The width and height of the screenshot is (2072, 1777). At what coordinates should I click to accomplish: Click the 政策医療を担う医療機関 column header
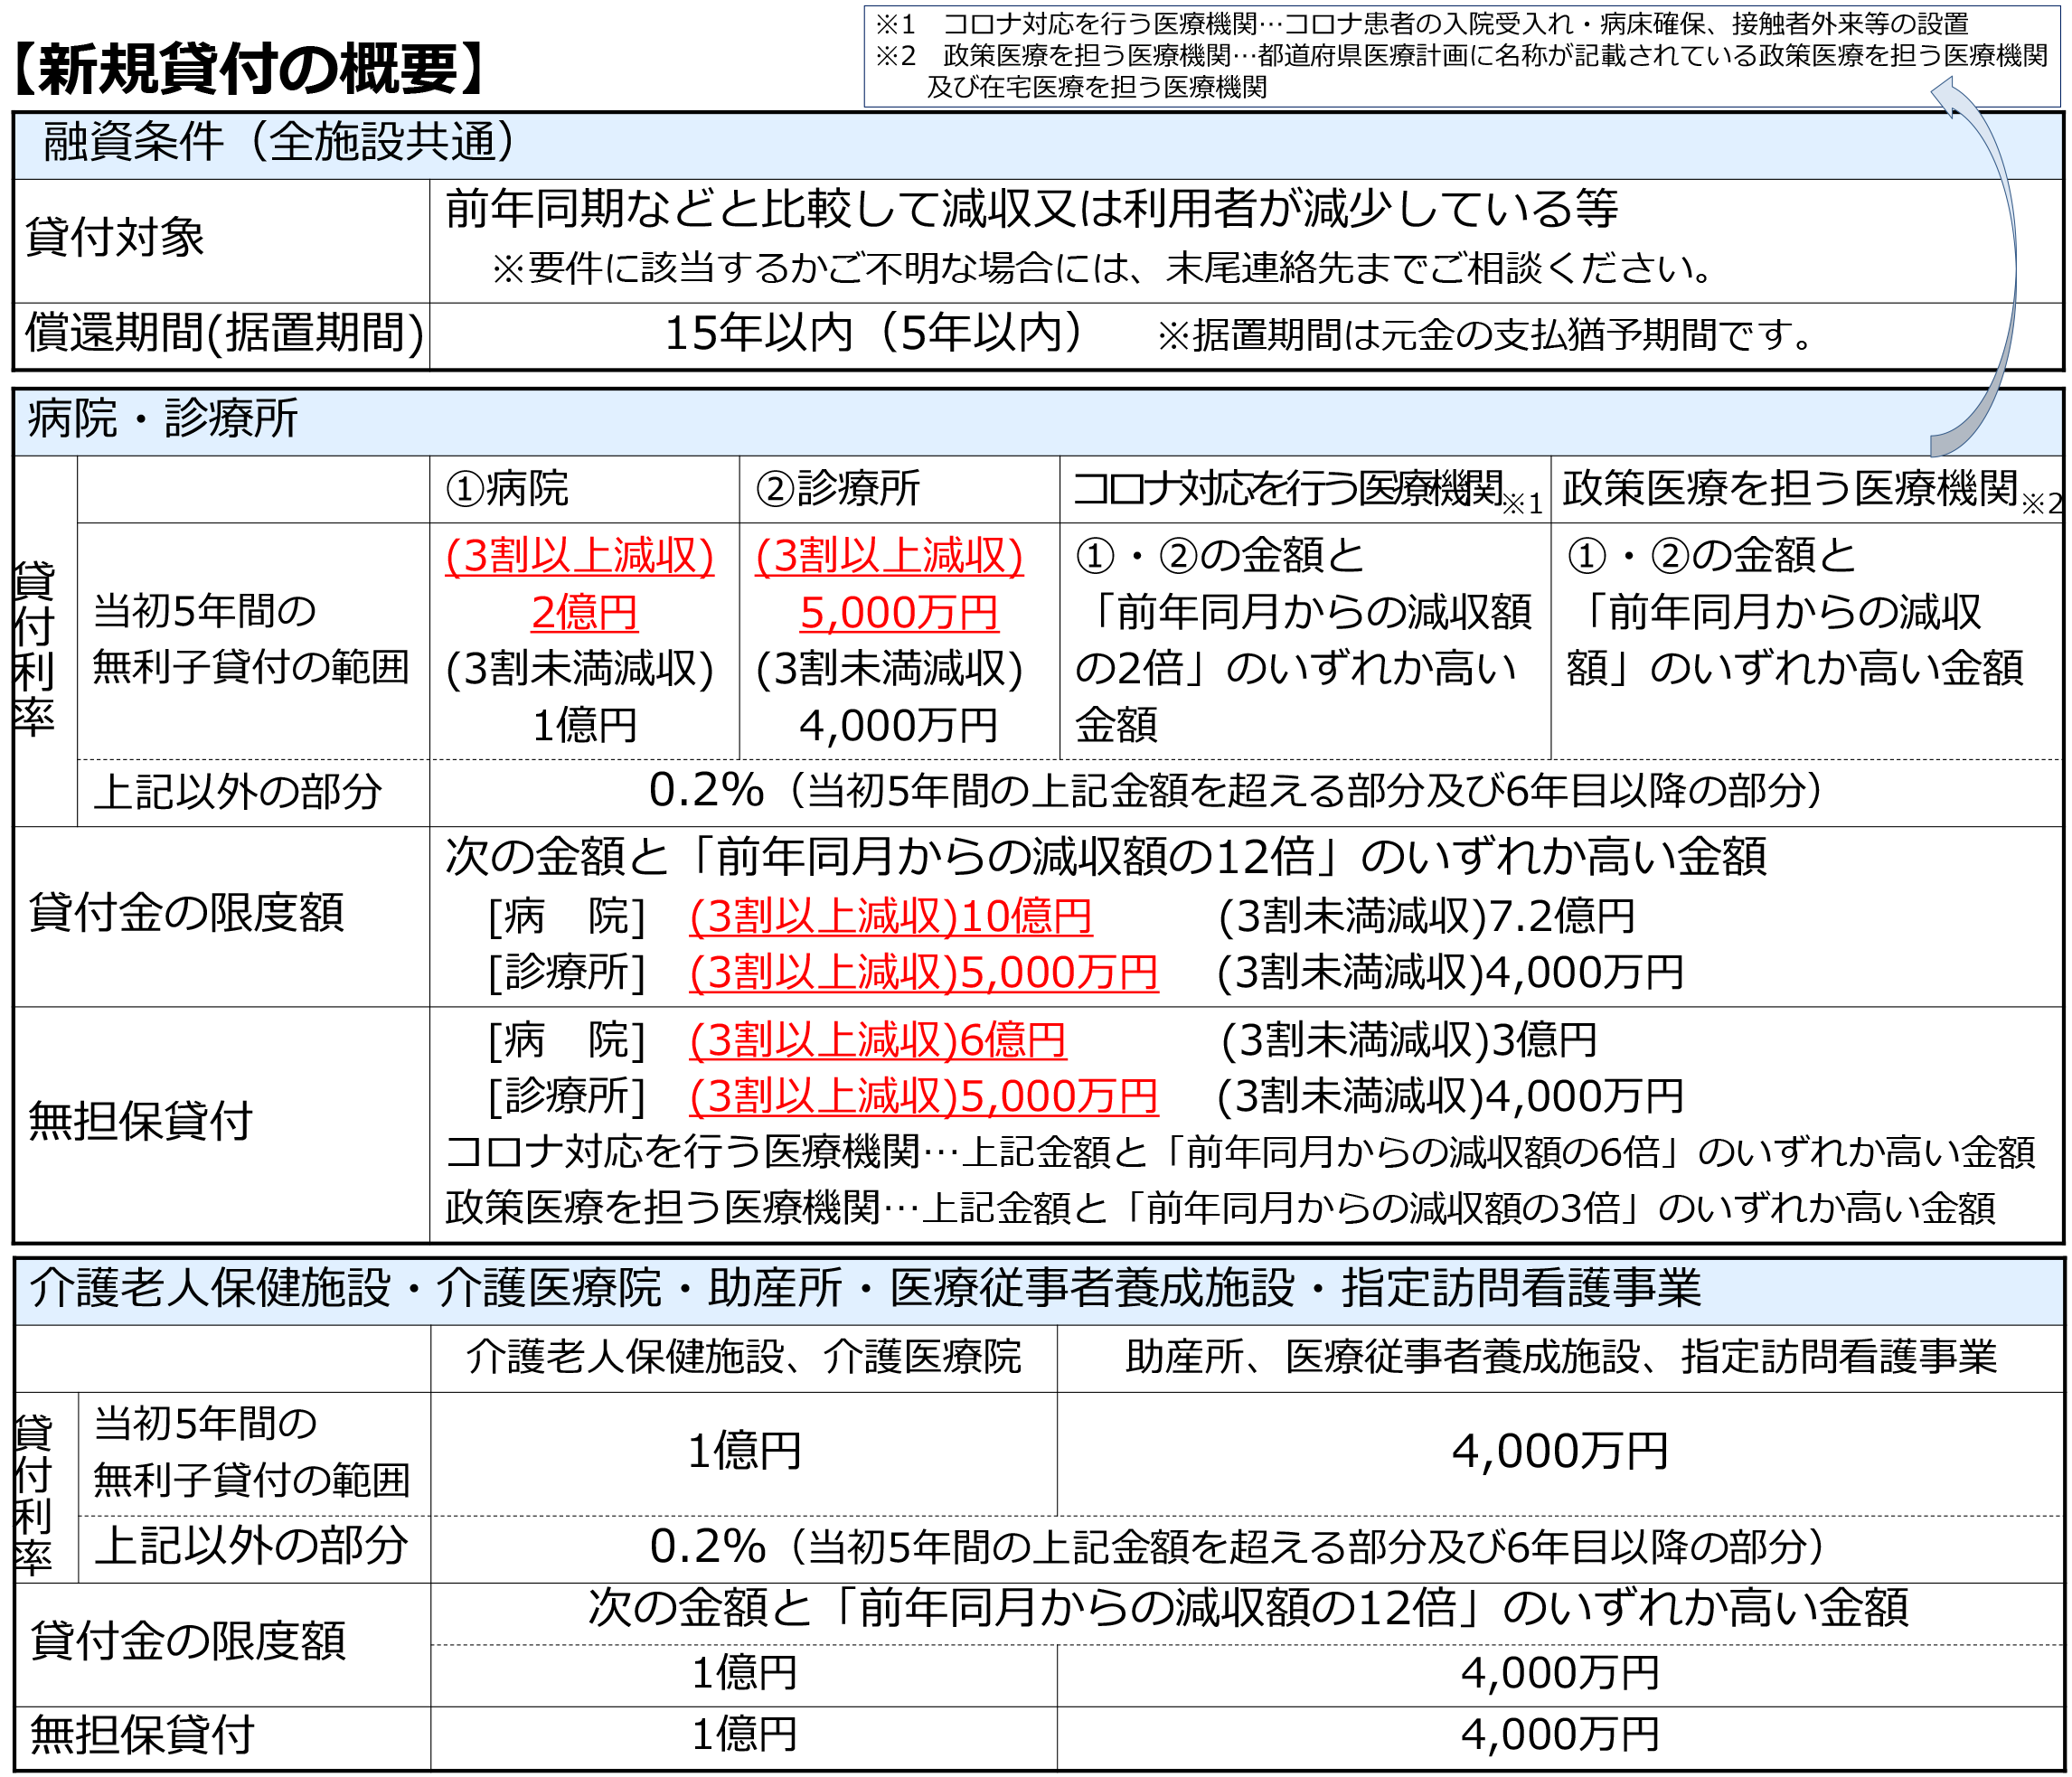(1811, 490)
